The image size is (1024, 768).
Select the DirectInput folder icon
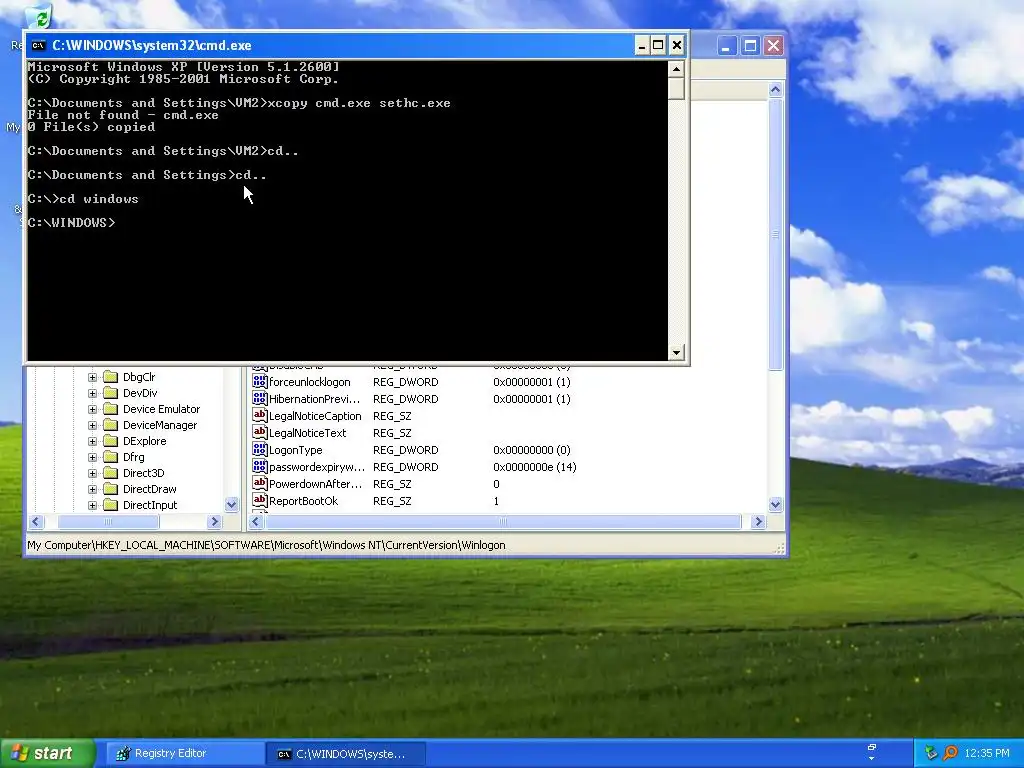110,505
